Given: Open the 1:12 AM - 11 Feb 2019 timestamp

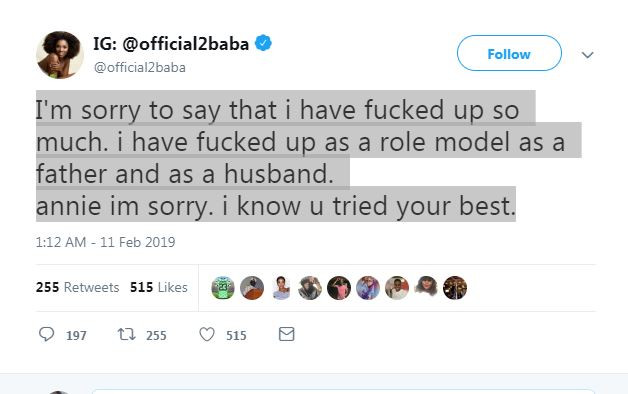Looking at the screenshot, I should pyautogui.click(x=105, y=242).
